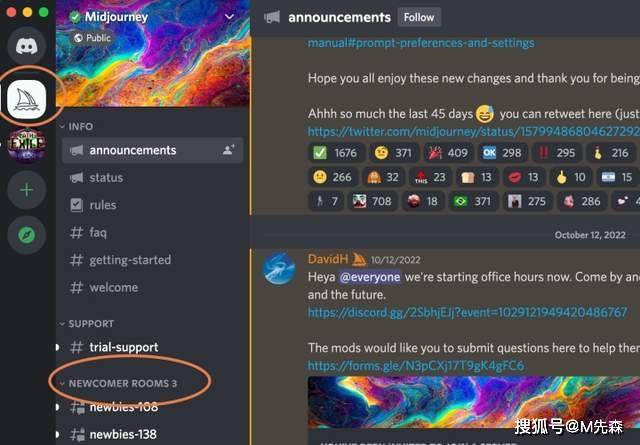
Task: Toggle the Brazil flag reaction 371
Action: point(473,201)
